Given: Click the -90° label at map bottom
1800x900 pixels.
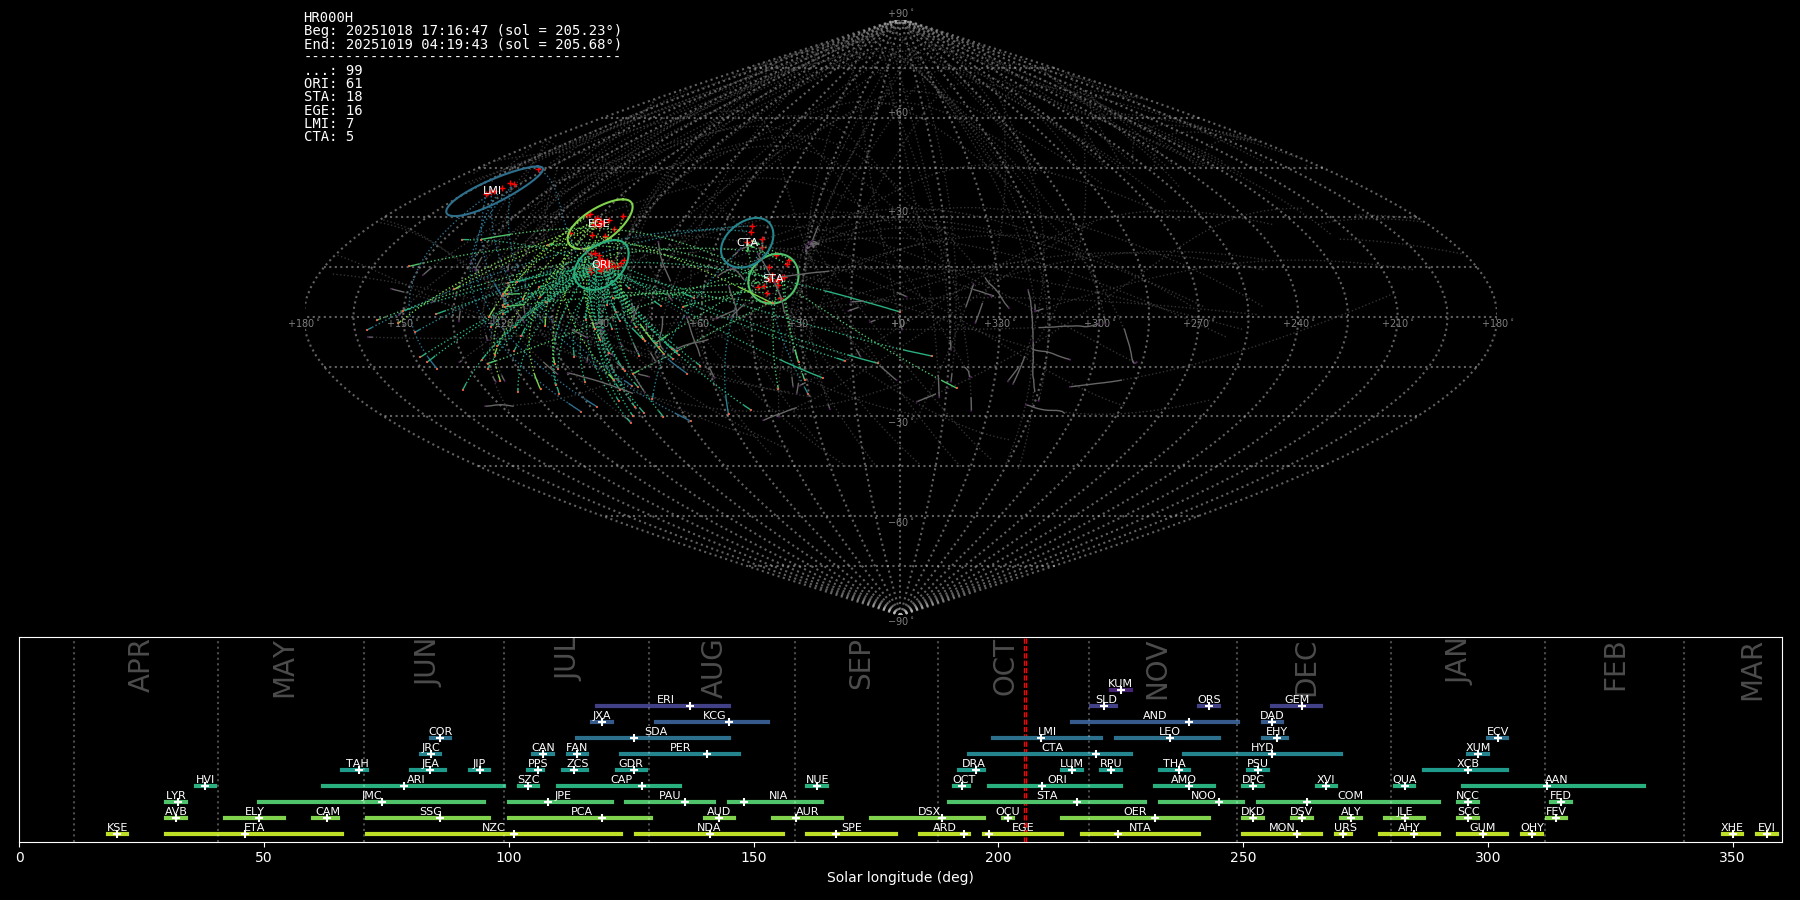Looking at the screenshot, I should pyautogui.click(x=900, y=621).
